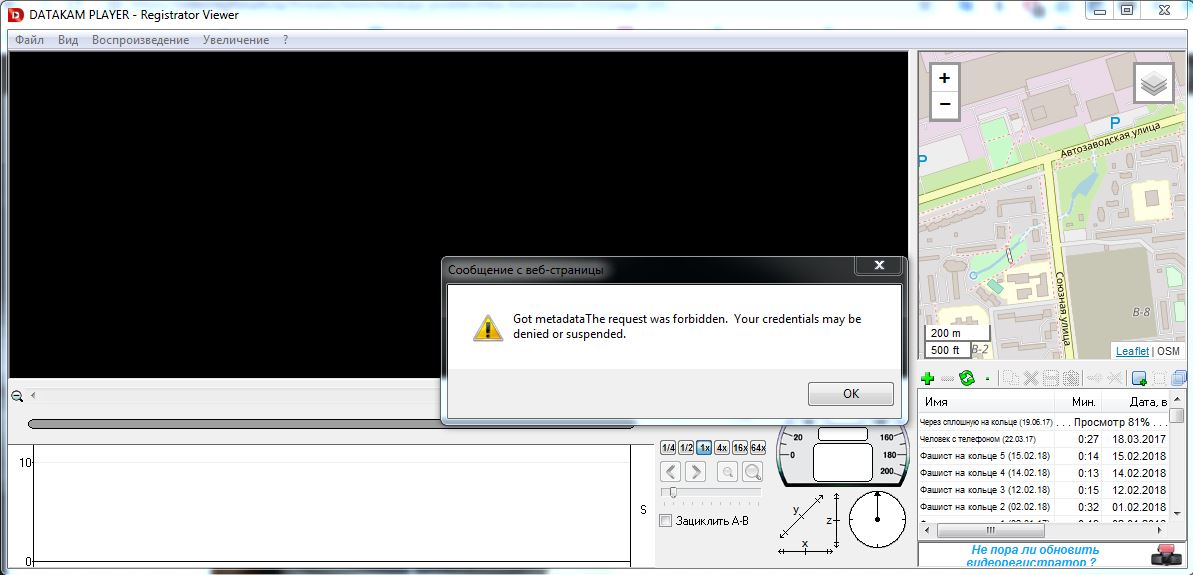The height and width of the screenshot is (575, 1193).
Task: Open the Leaflet link on the map
Action: point(1132,351)
